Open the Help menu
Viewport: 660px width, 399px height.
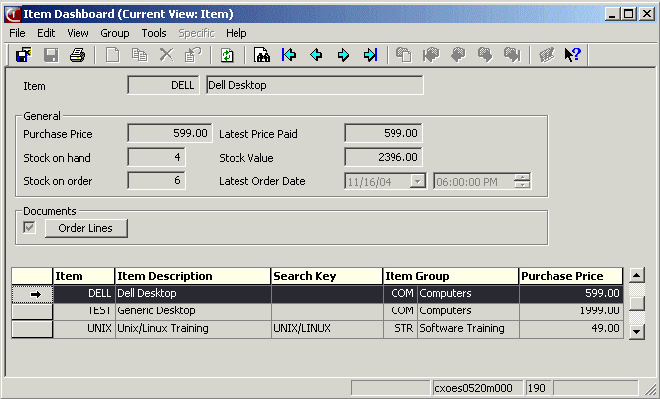236,33
